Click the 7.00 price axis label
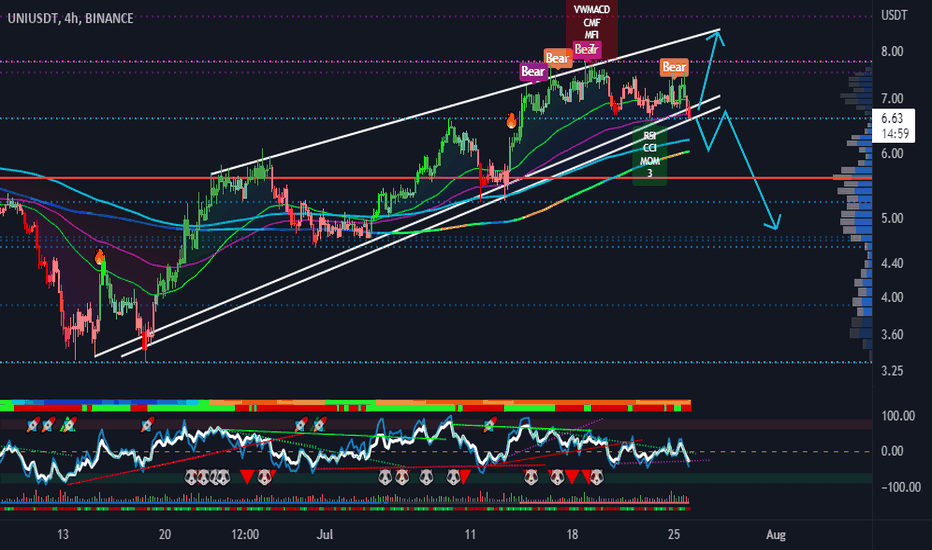 (x=892, y=98)
